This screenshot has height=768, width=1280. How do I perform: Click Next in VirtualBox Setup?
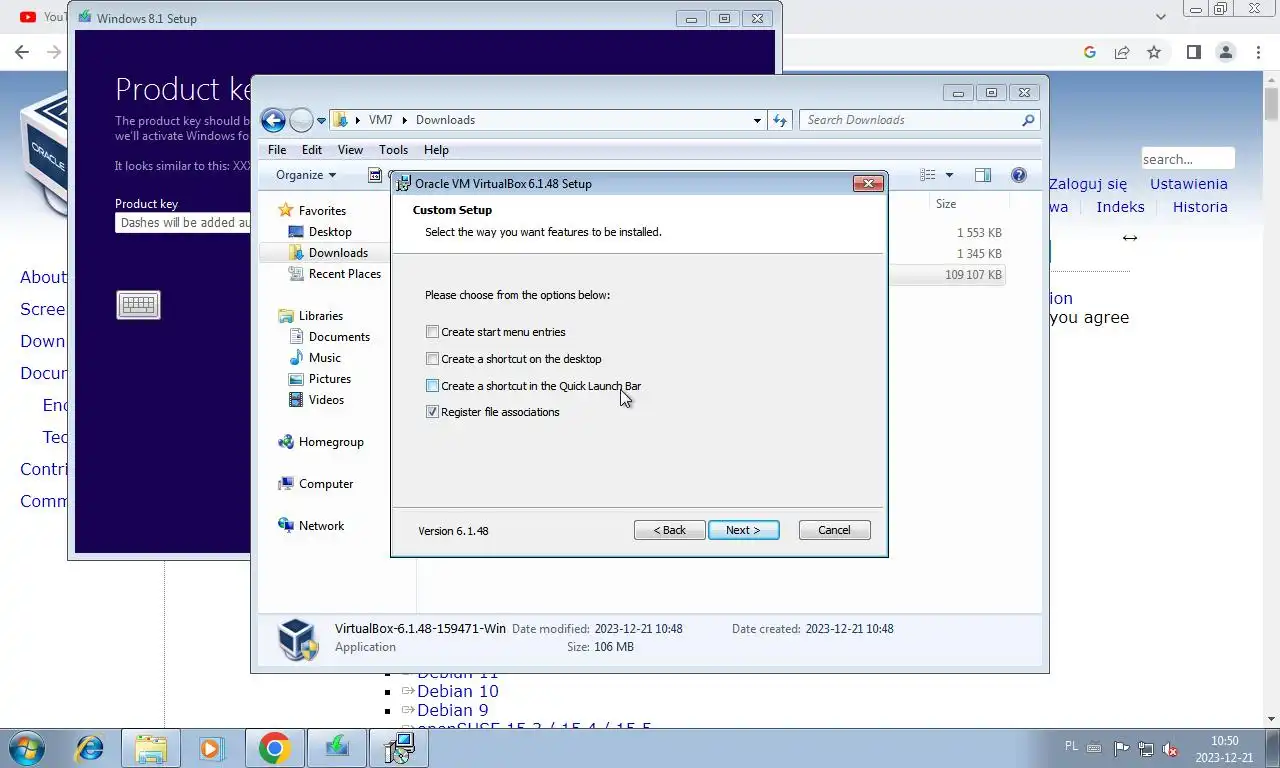[743, 530]
